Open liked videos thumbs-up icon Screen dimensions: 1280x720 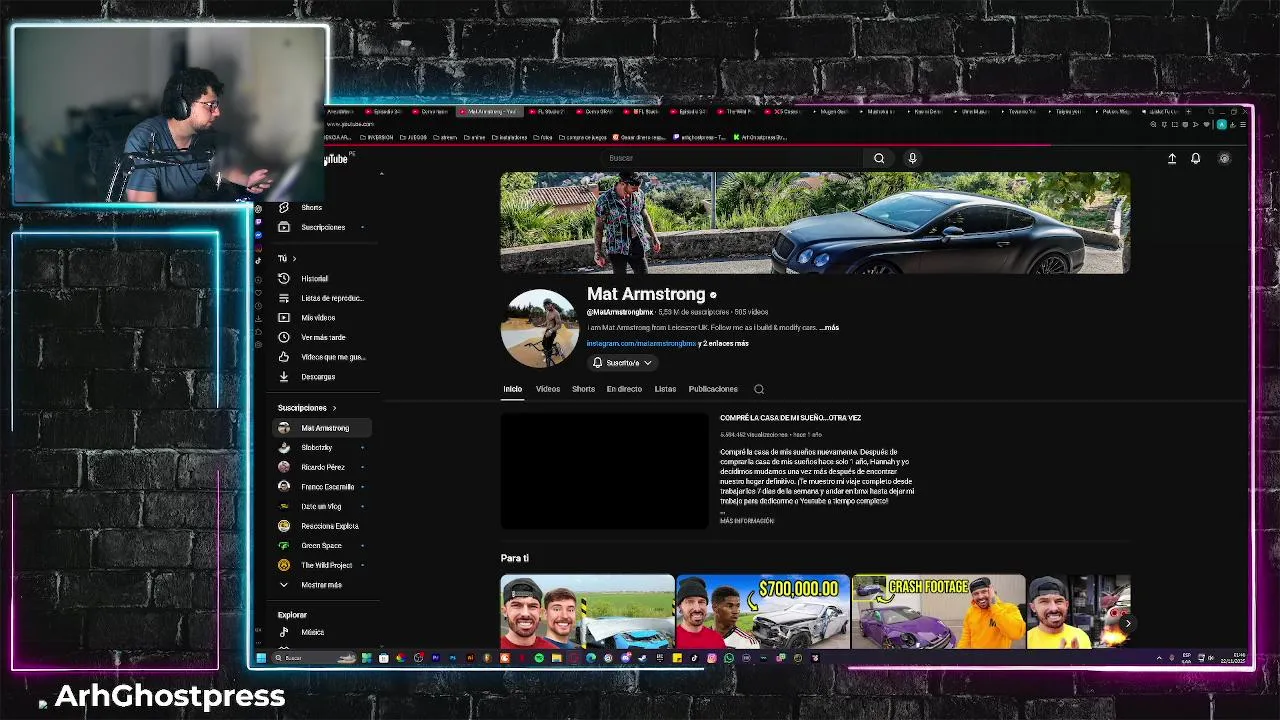[x=284, y=357]
